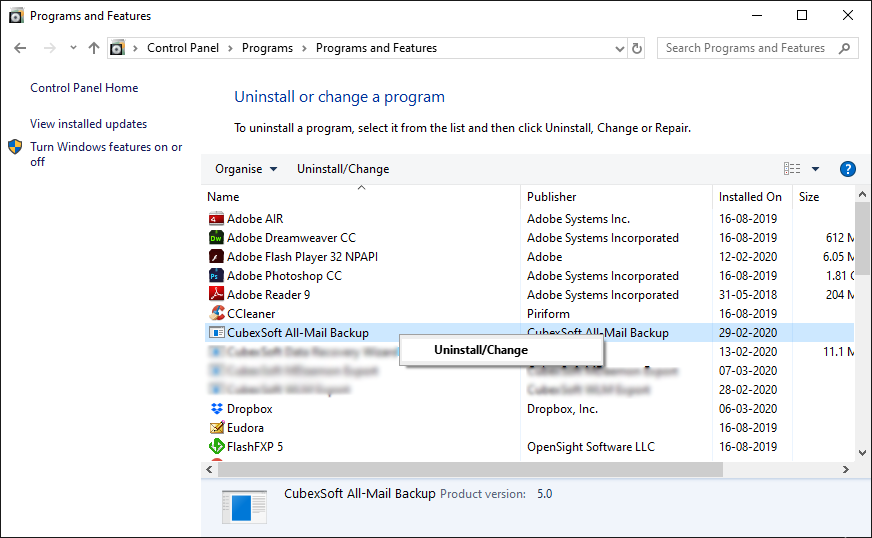This screenshot has width=872, height=538.
Task: Sort by the Name column header
Action: (223, 197)
